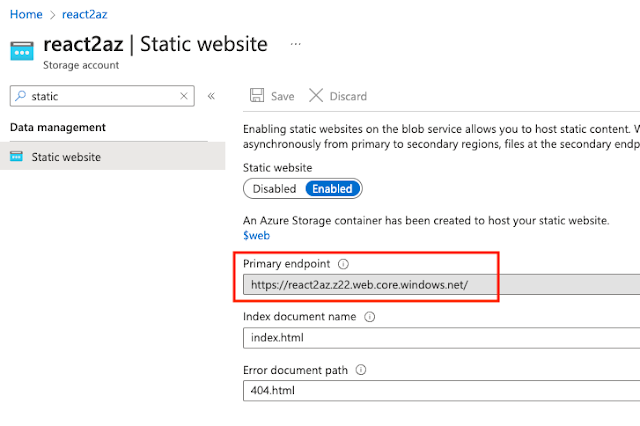The width and height of the screenshot is (640, 426).
Task: Click the Error document path field
Action: point(440,390)
